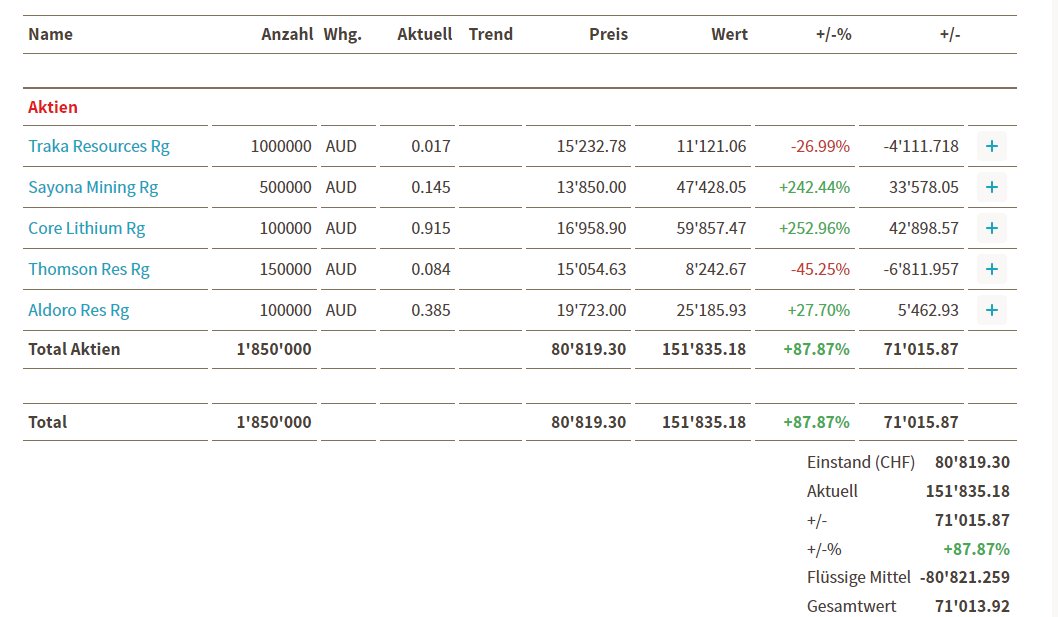Sort by Aktuell column header
1058x617 pixels.
[425, 34]
